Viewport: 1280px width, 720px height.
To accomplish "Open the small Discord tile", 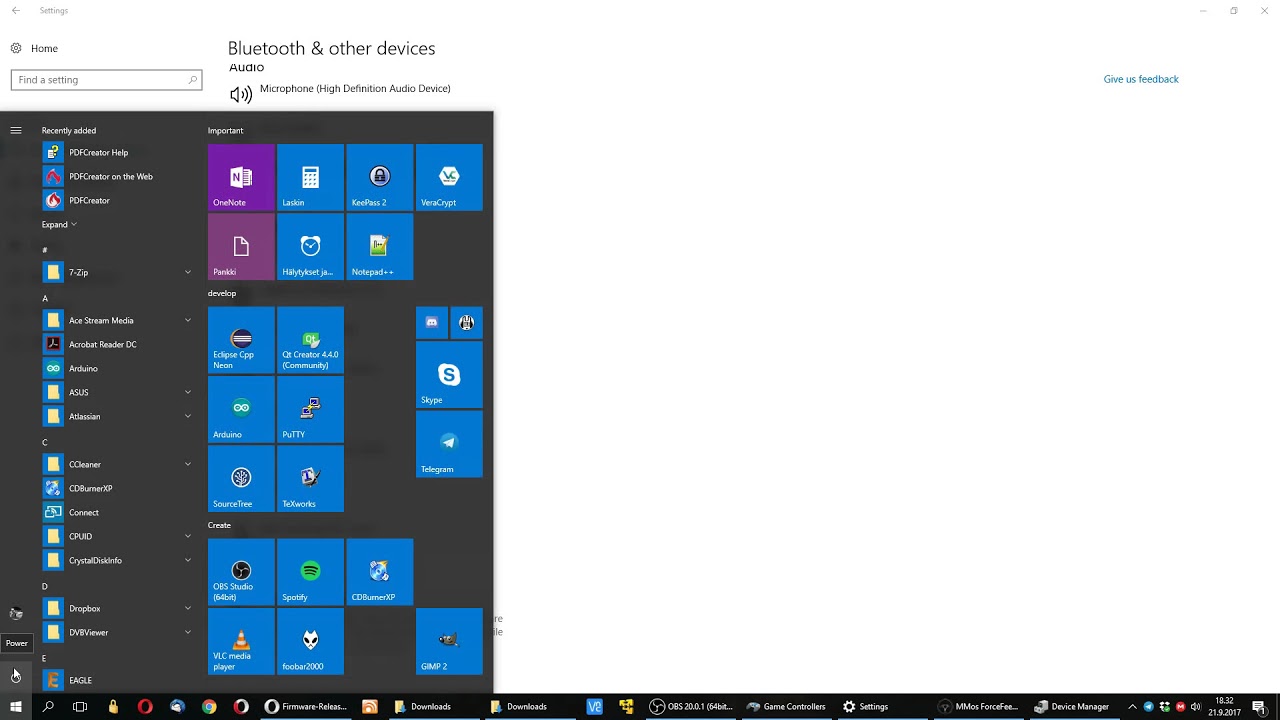I will point(432,323).
